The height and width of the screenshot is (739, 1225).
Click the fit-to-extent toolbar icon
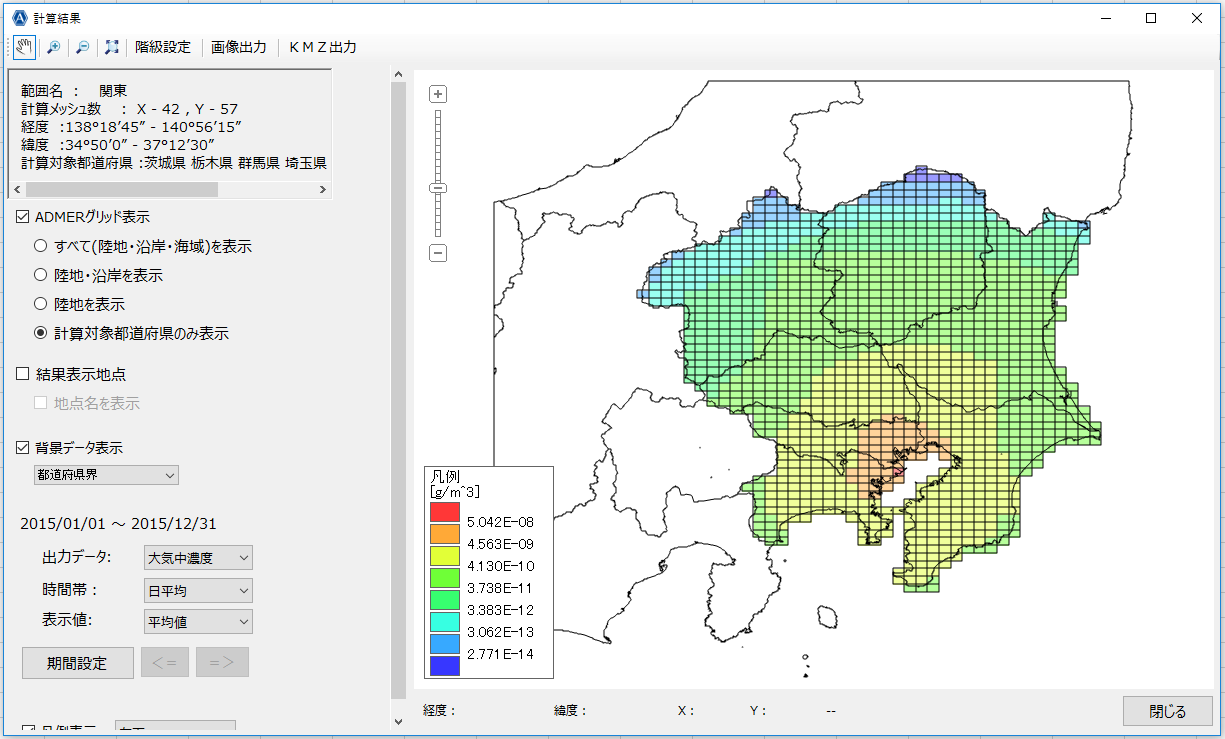click(111, 47)
